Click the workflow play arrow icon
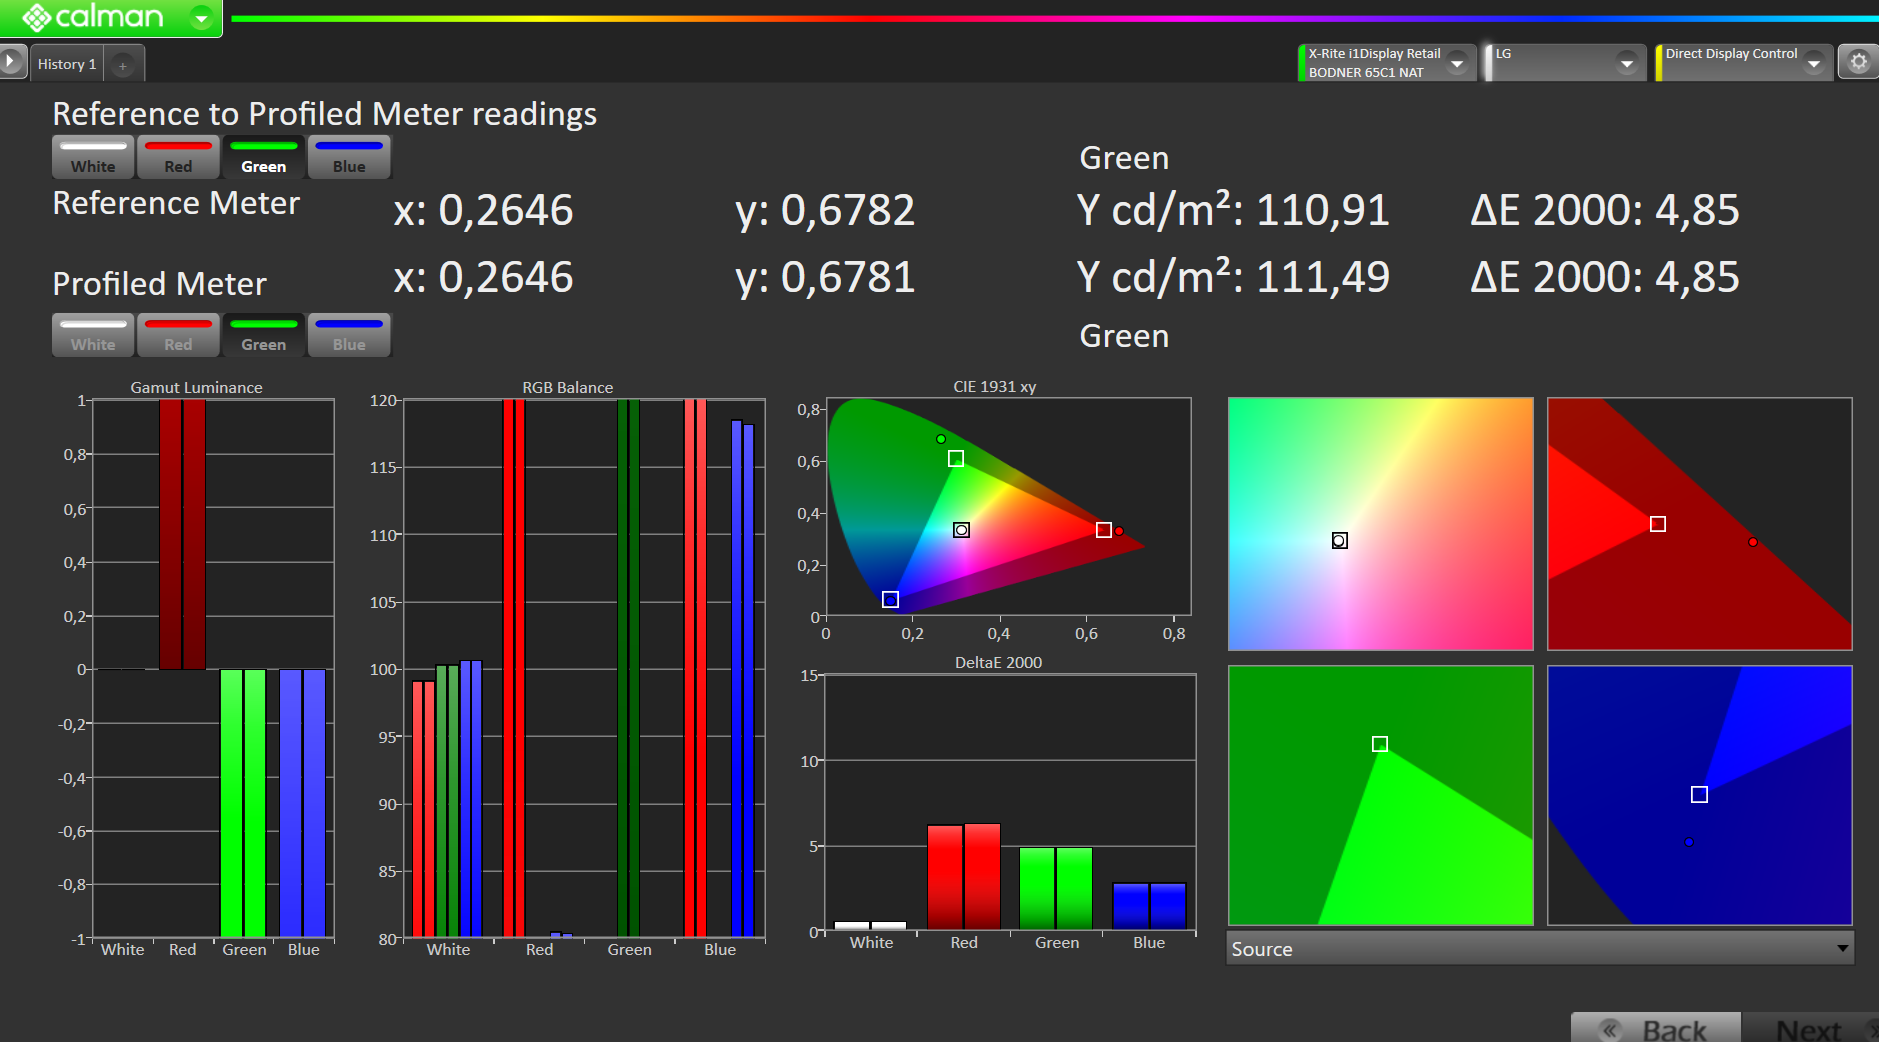Screen dimensions: 1879x1042 (12, 62)
